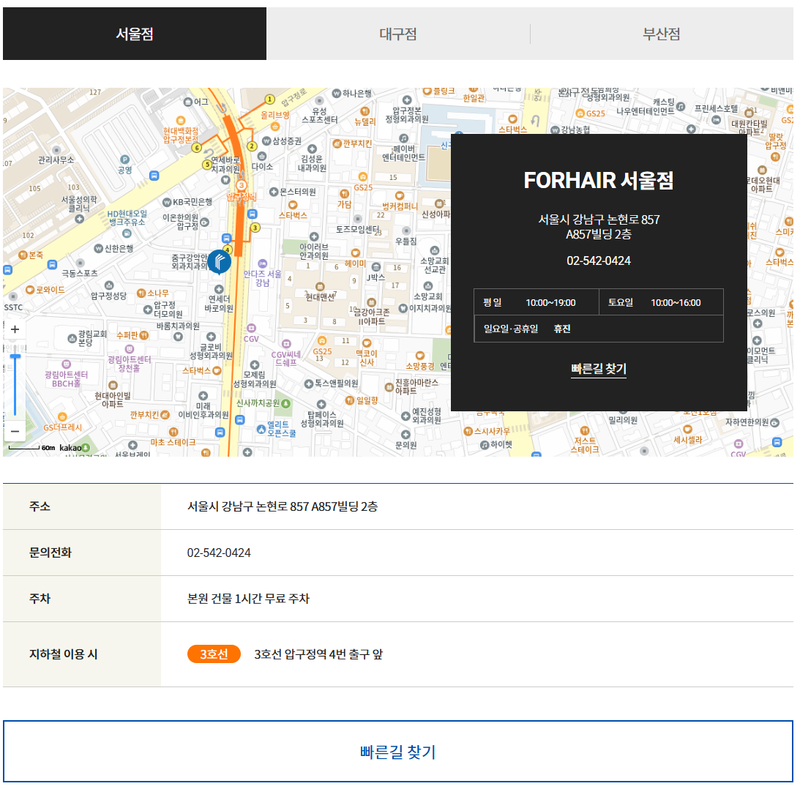Click the 가담 restaurant icon
Image resolution: width=800 pixels, height=786 pixels.
344,194
